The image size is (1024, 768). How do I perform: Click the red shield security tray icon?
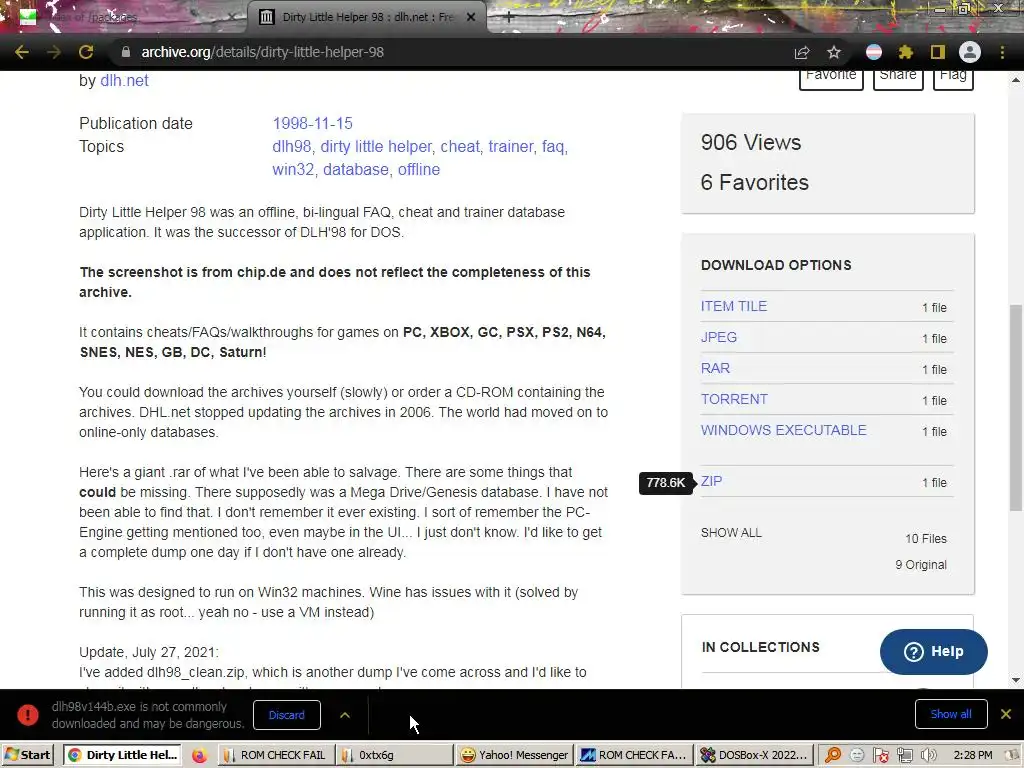(881, 756)
